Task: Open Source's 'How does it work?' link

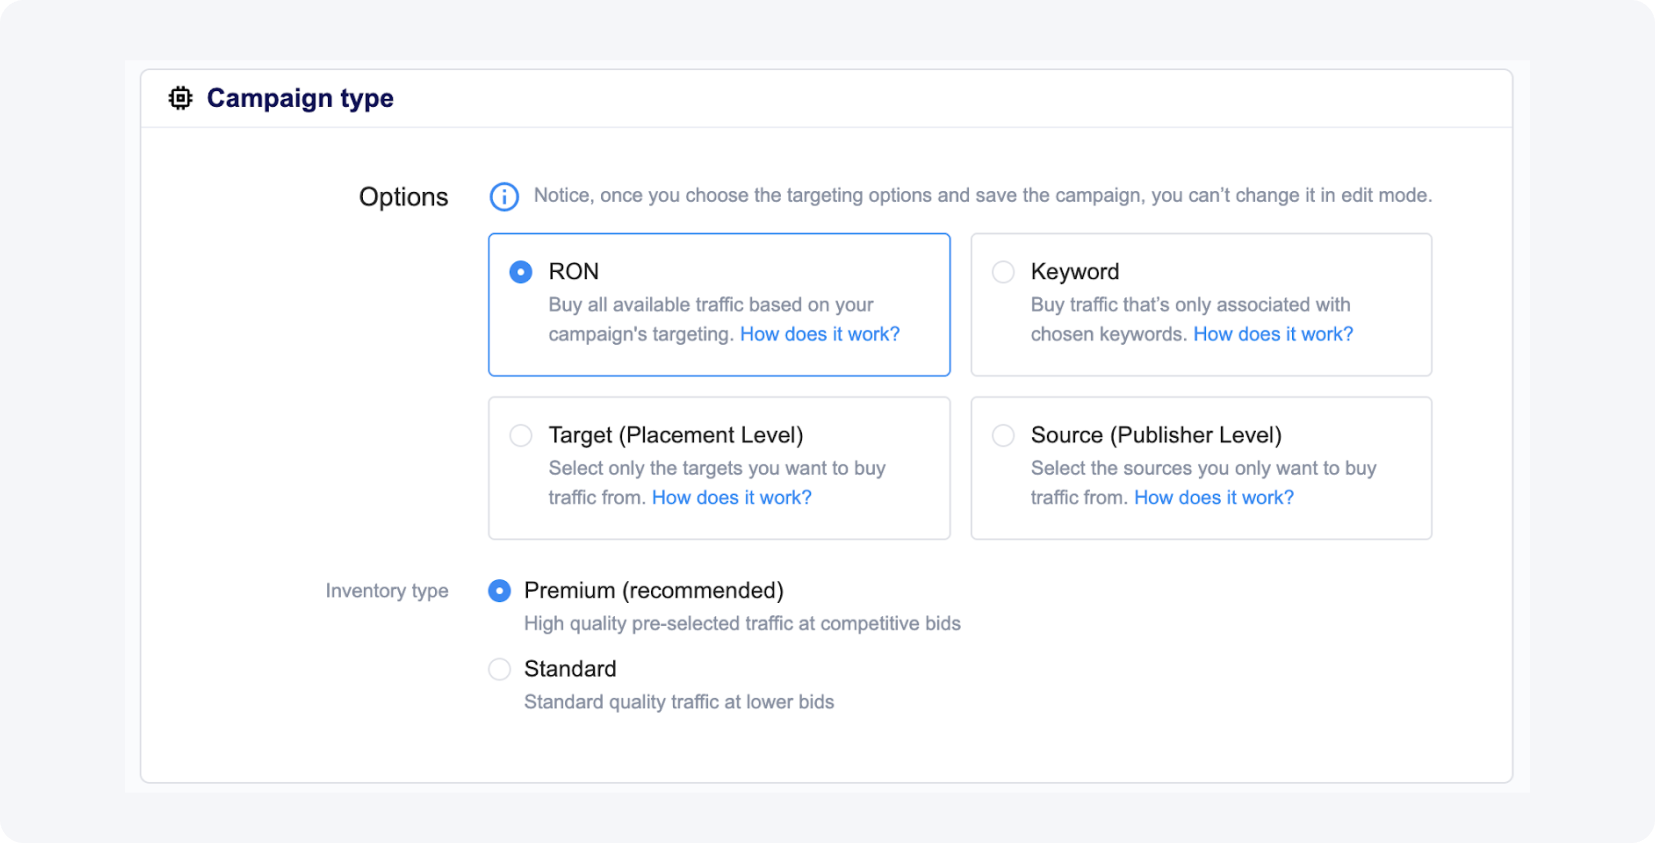Action: coord(1214,497)
